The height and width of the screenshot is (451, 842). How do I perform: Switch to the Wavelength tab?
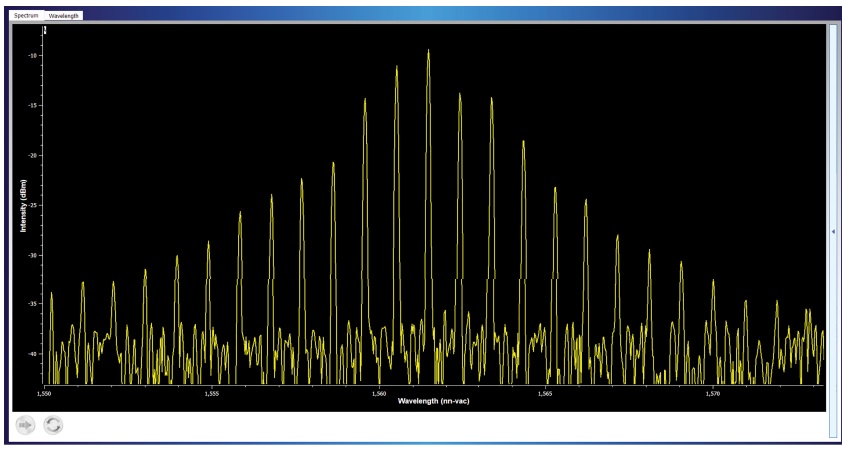tap(65, 16)
